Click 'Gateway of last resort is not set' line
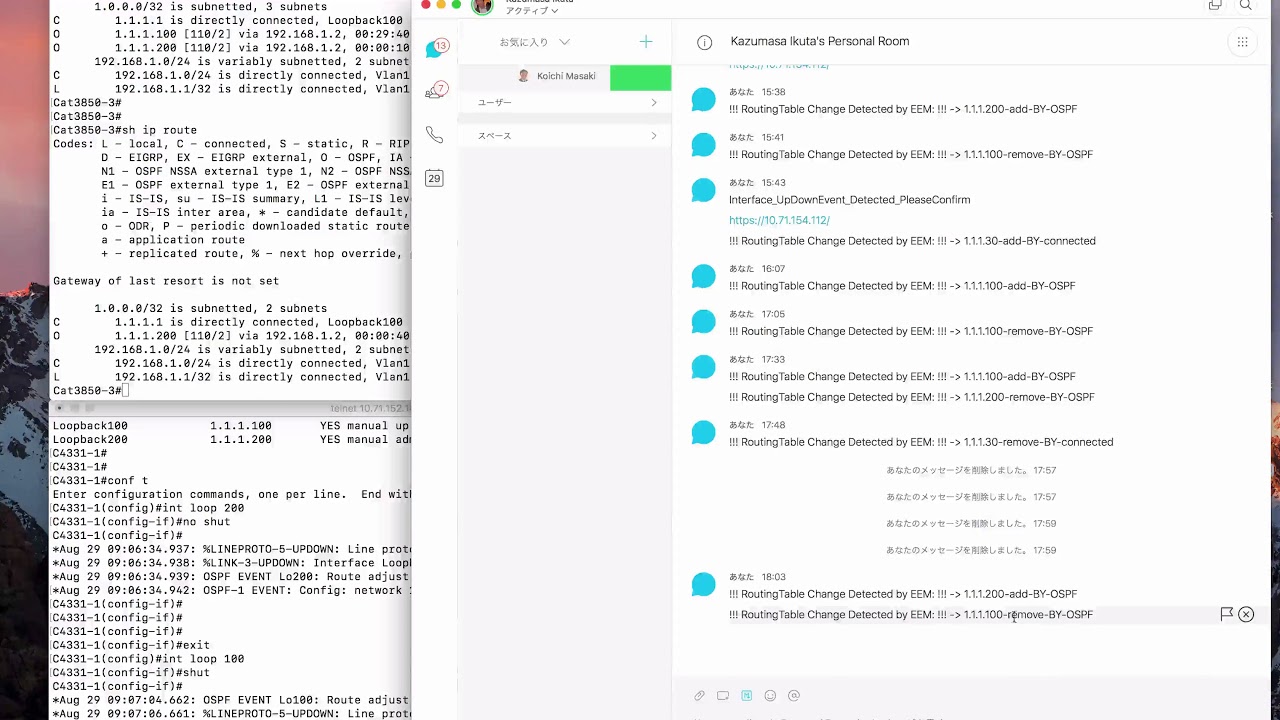 click(x=166, y=281)
